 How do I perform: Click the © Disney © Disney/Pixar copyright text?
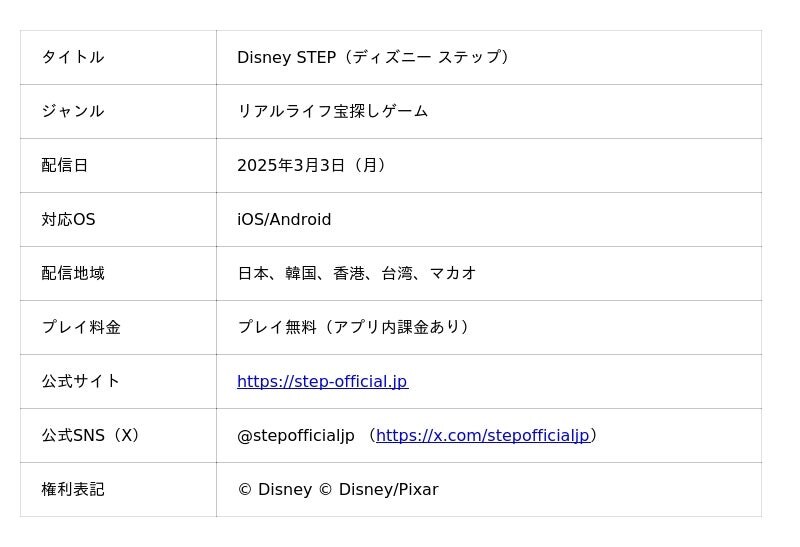click(x=337, y=489)
